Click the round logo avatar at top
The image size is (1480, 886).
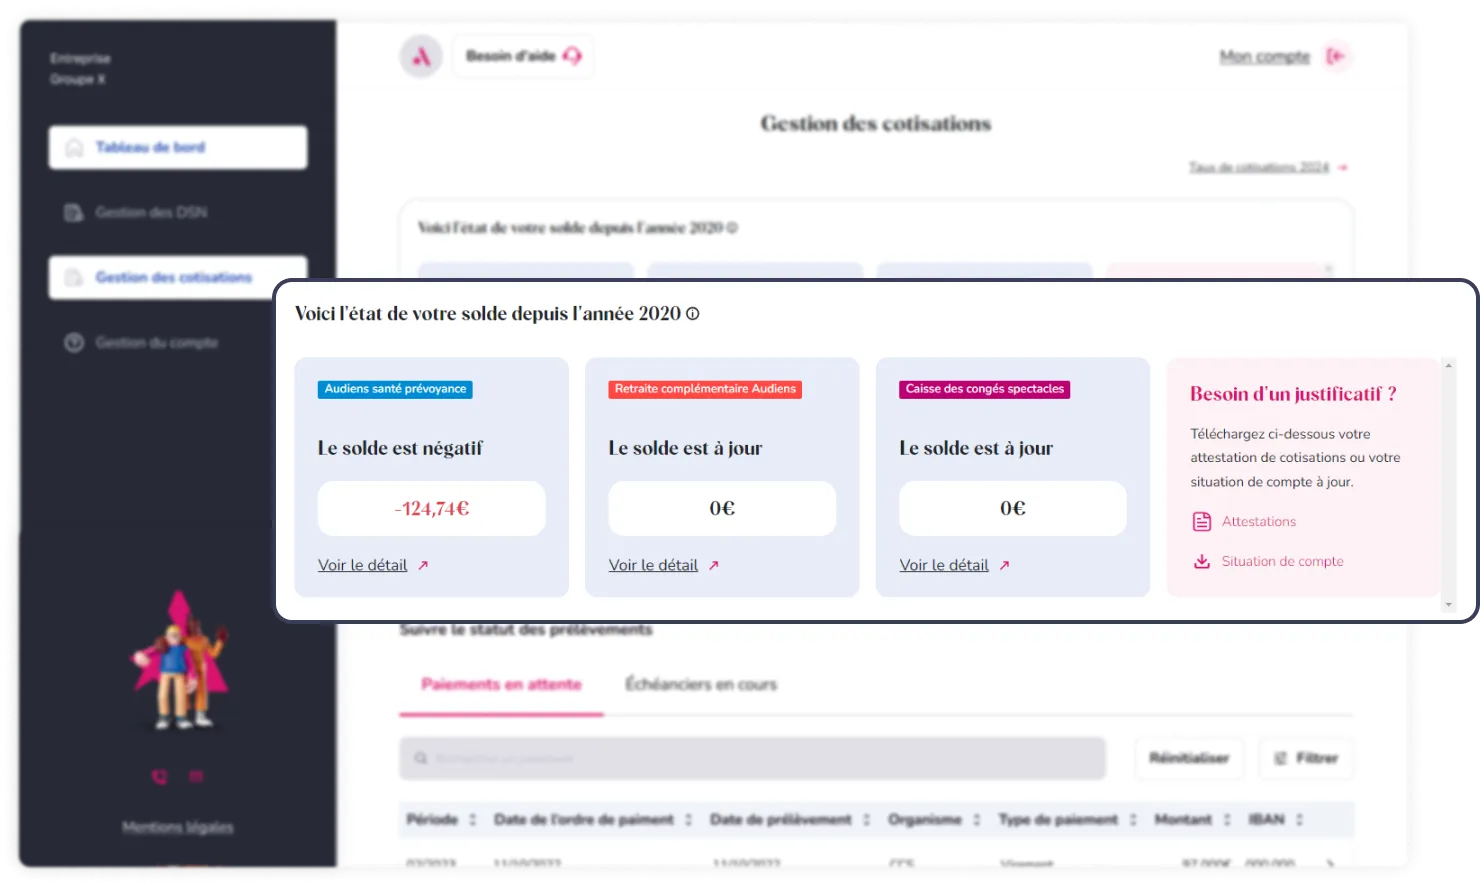[x=421, y=57]
